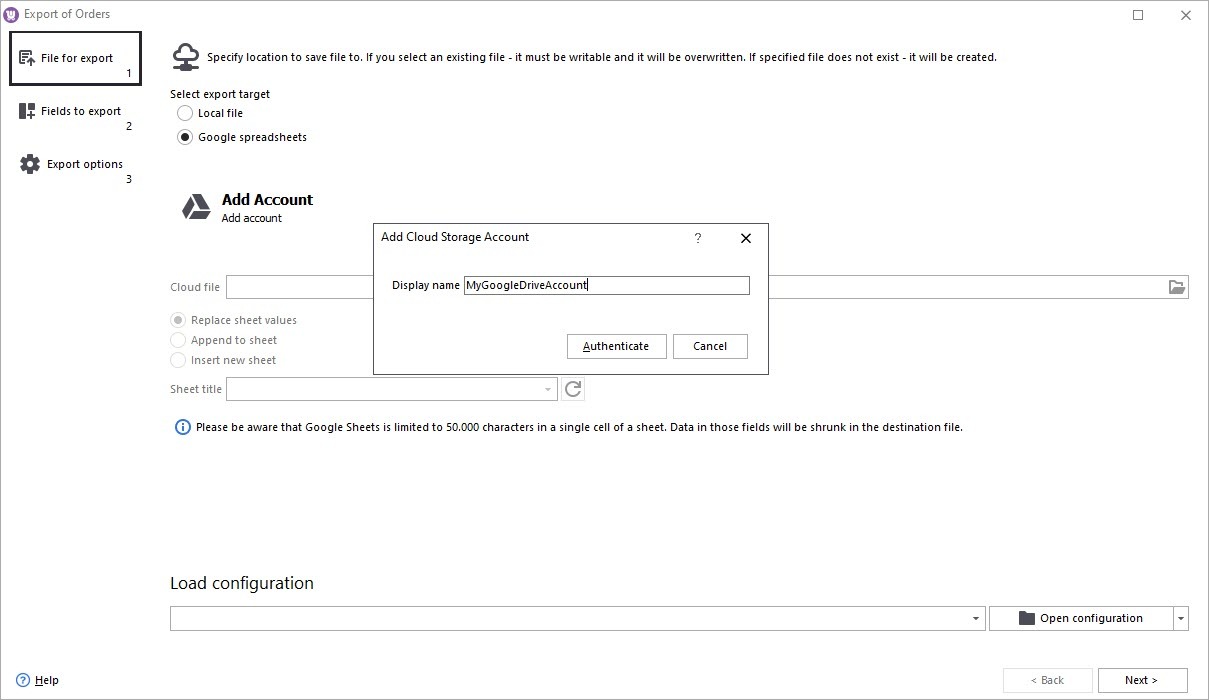The height and width of the screenshot is (700, 1209).
Task: Click the question mark help icon in dialog
Action: (697, 238)
